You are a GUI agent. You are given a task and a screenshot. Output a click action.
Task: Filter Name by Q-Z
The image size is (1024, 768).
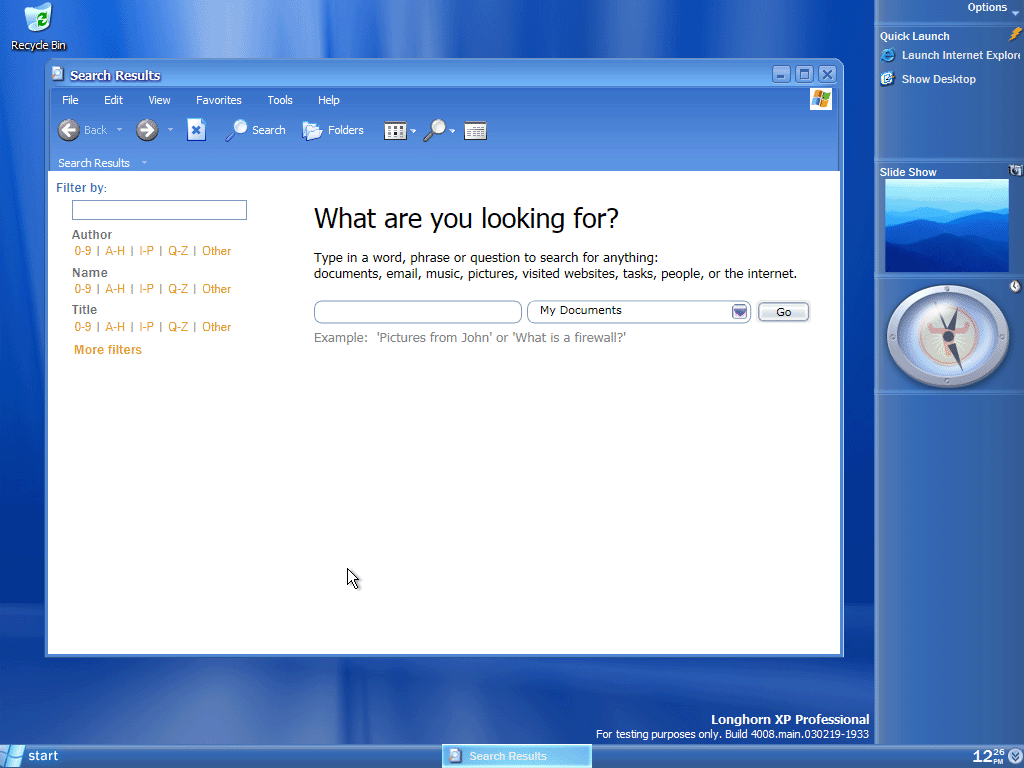click(x=178, y=289)
